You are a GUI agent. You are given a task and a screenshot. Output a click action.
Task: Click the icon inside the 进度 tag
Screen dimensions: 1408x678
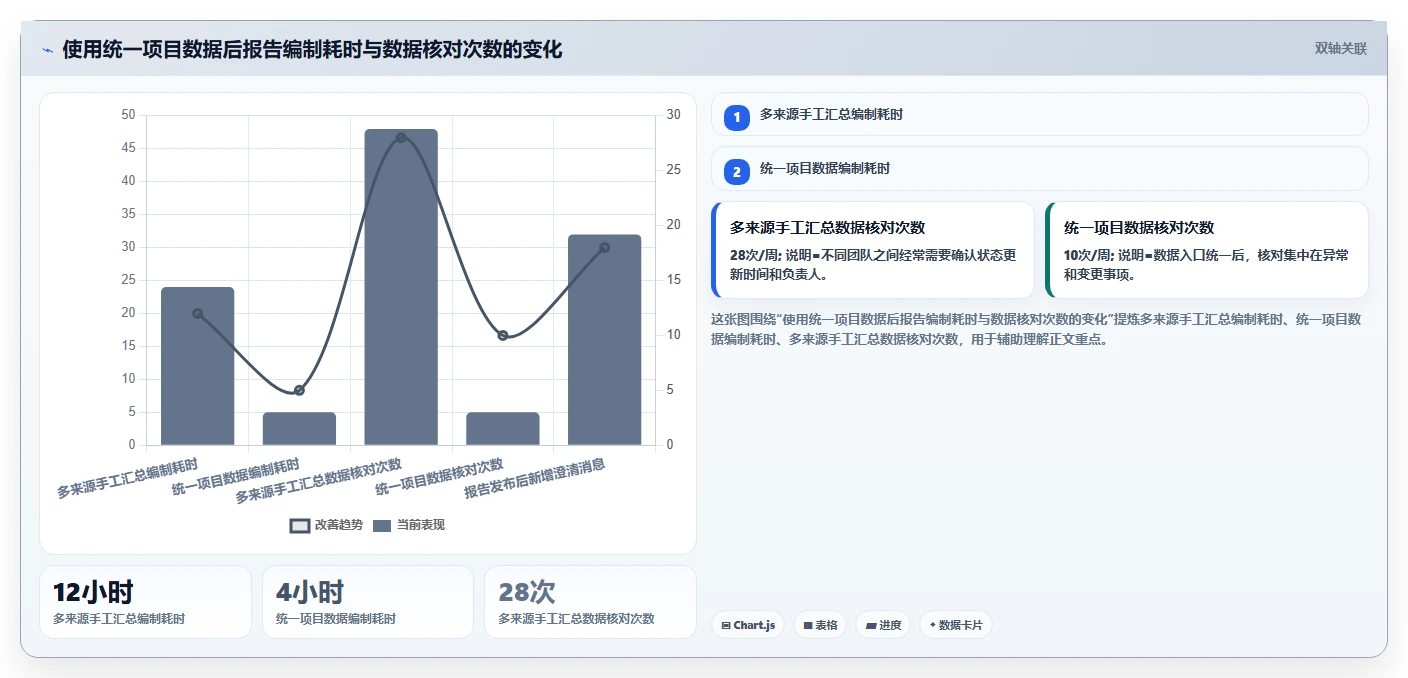870,625
